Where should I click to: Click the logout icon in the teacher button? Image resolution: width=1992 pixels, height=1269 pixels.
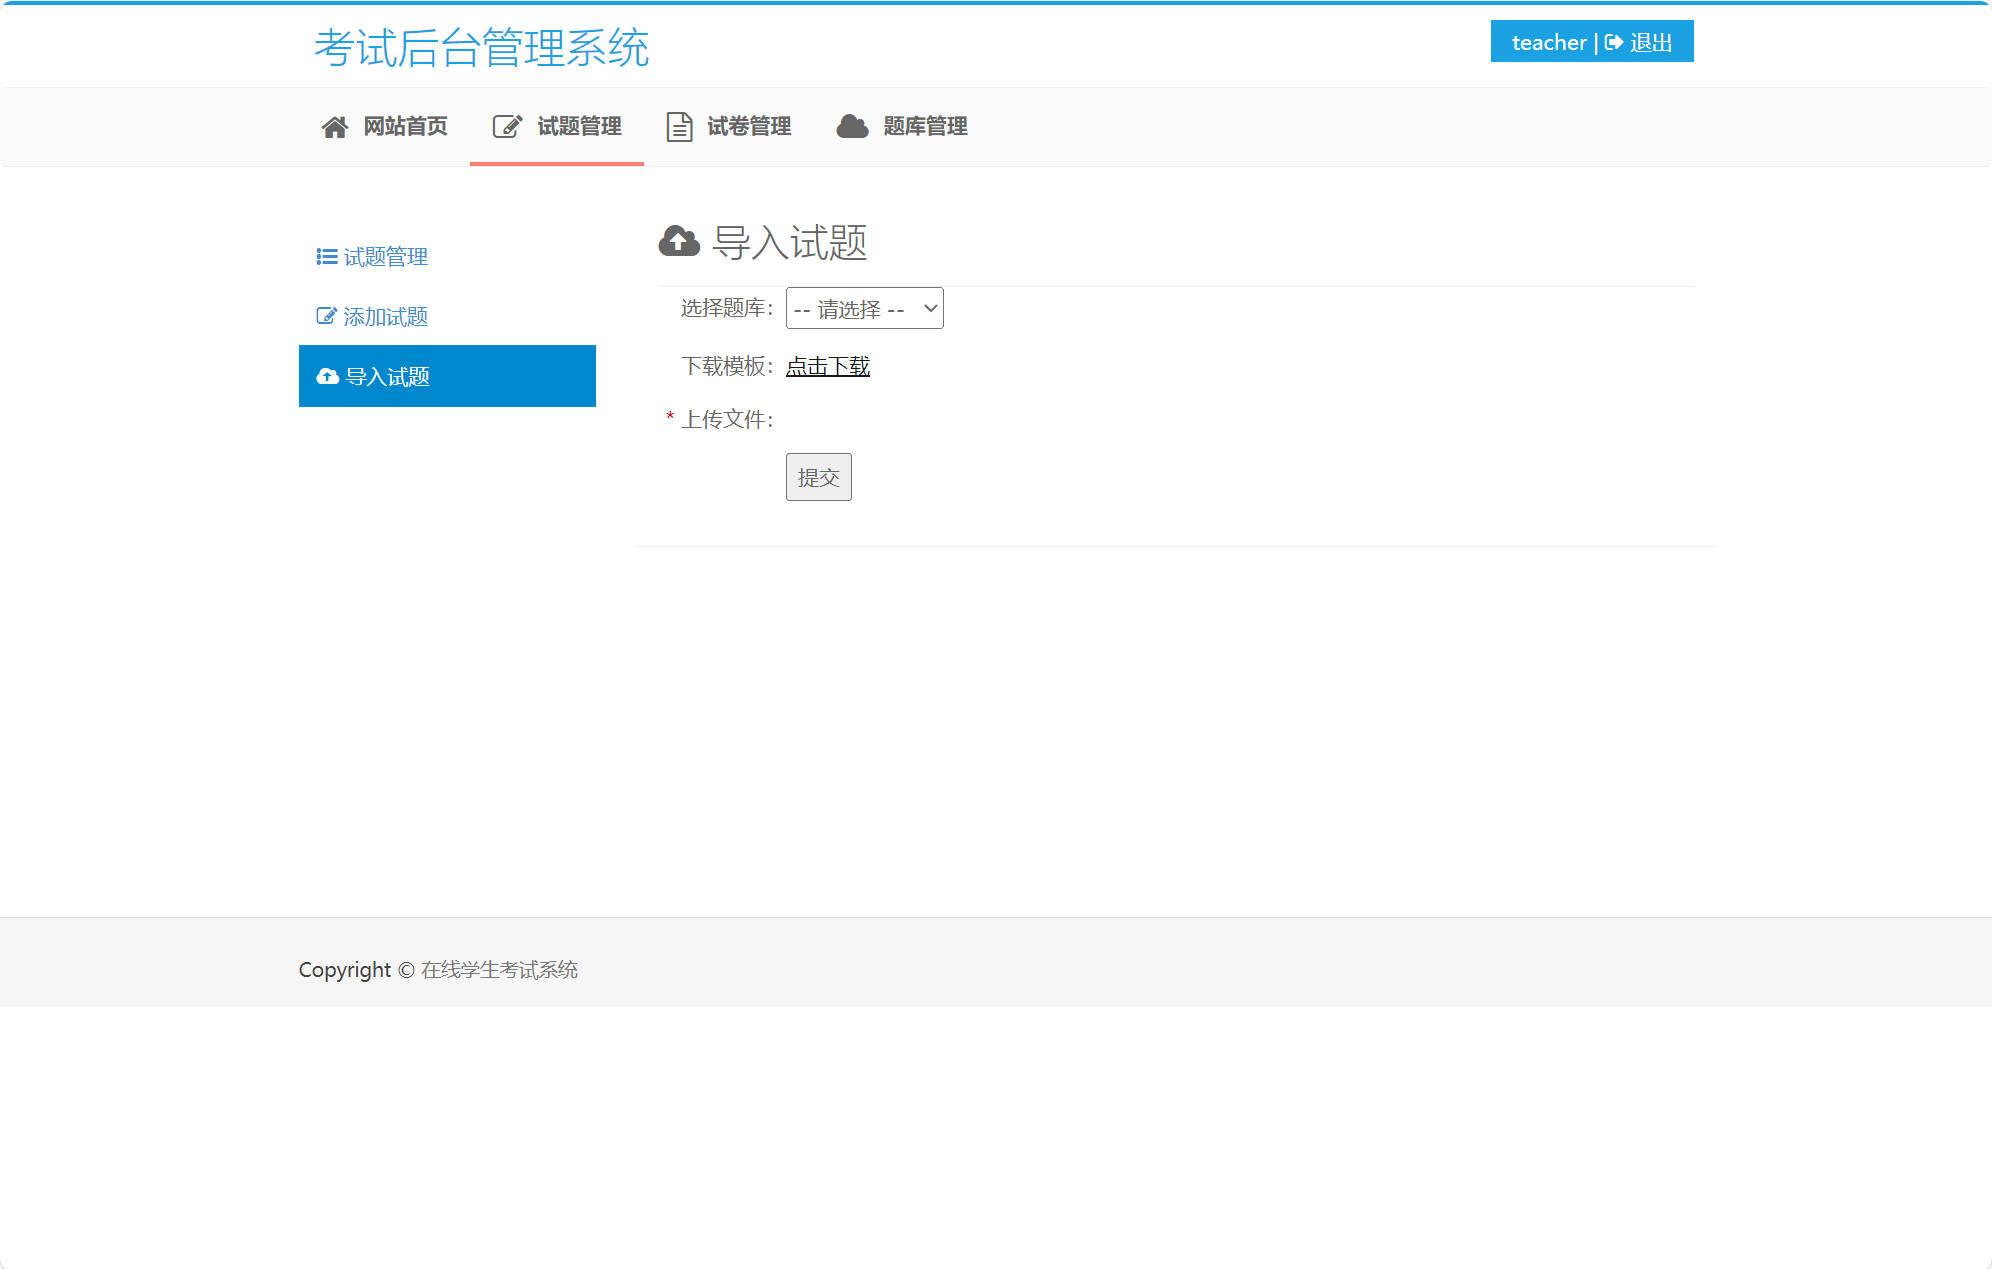1614,42
